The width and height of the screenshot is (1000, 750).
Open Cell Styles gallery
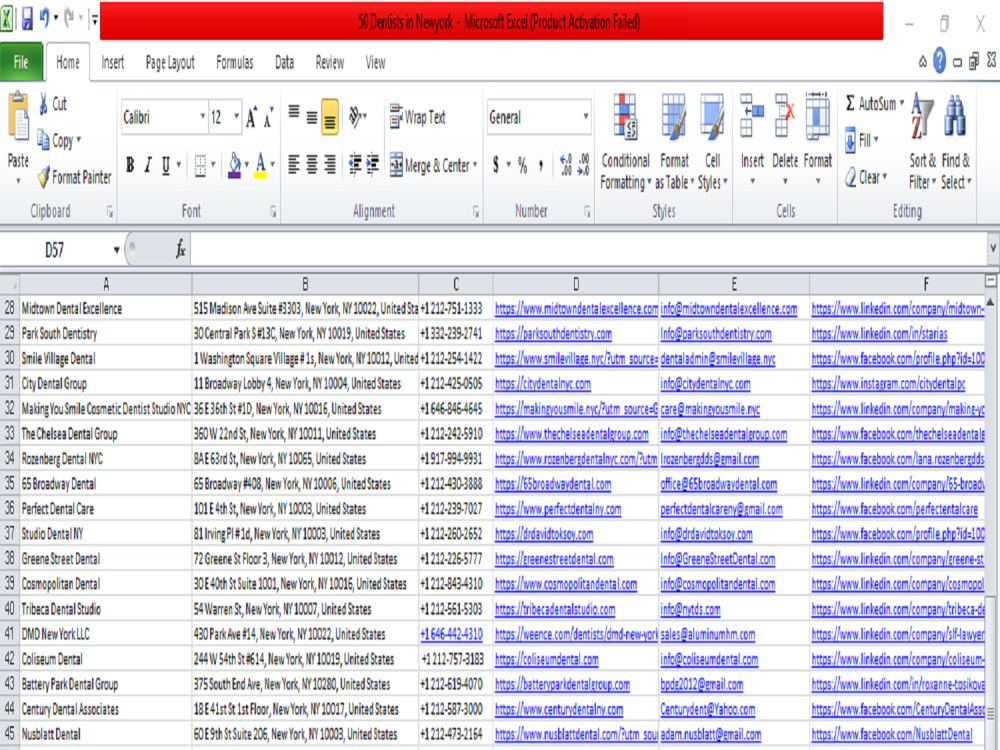(712, 142)
